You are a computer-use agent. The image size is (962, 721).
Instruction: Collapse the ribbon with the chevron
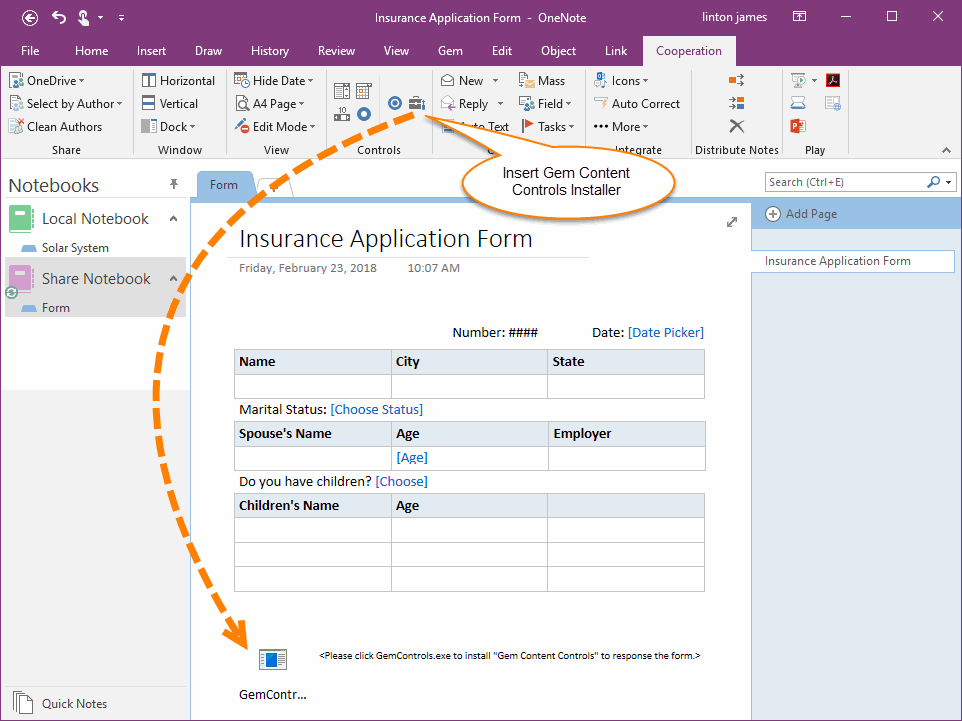click(x=946, y=150)
